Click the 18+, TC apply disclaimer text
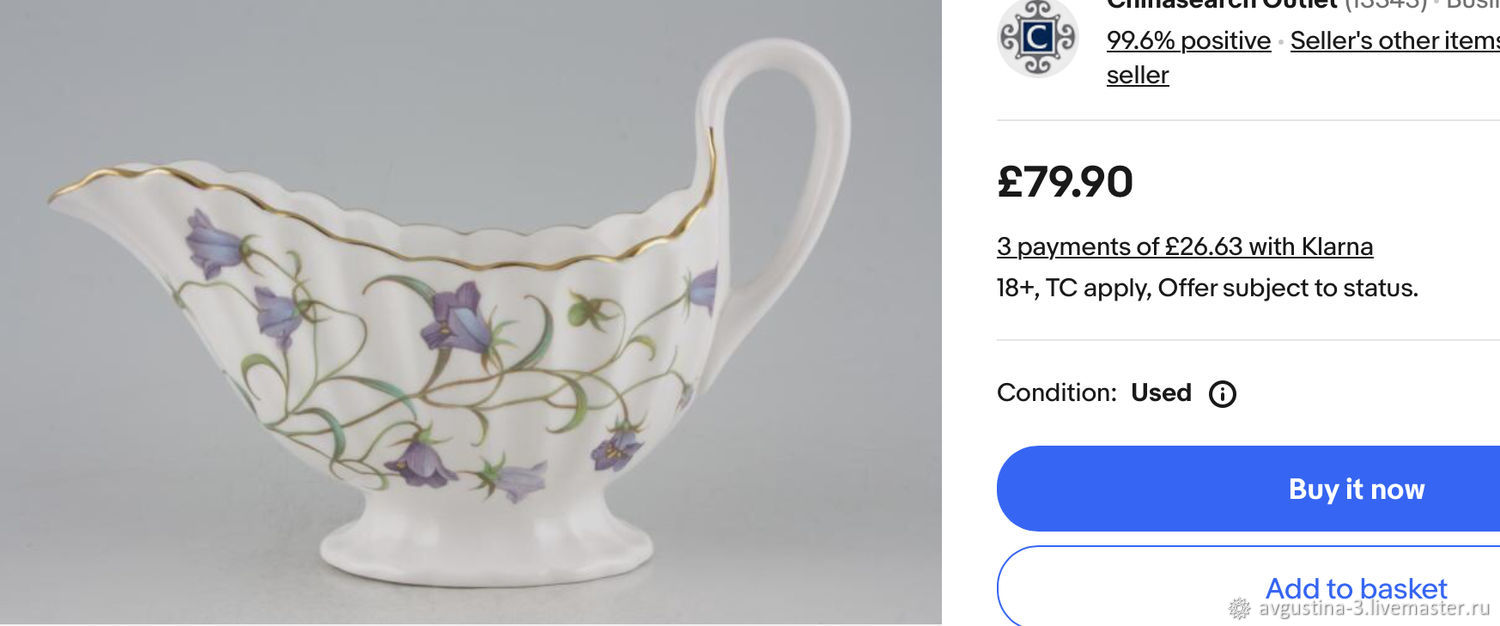The image size is (1500, 626). pos(1207,289)
